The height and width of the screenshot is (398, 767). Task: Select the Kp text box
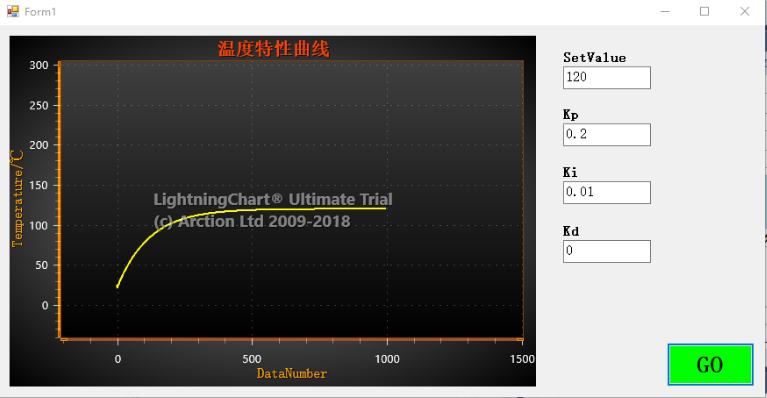pos(607,134)
